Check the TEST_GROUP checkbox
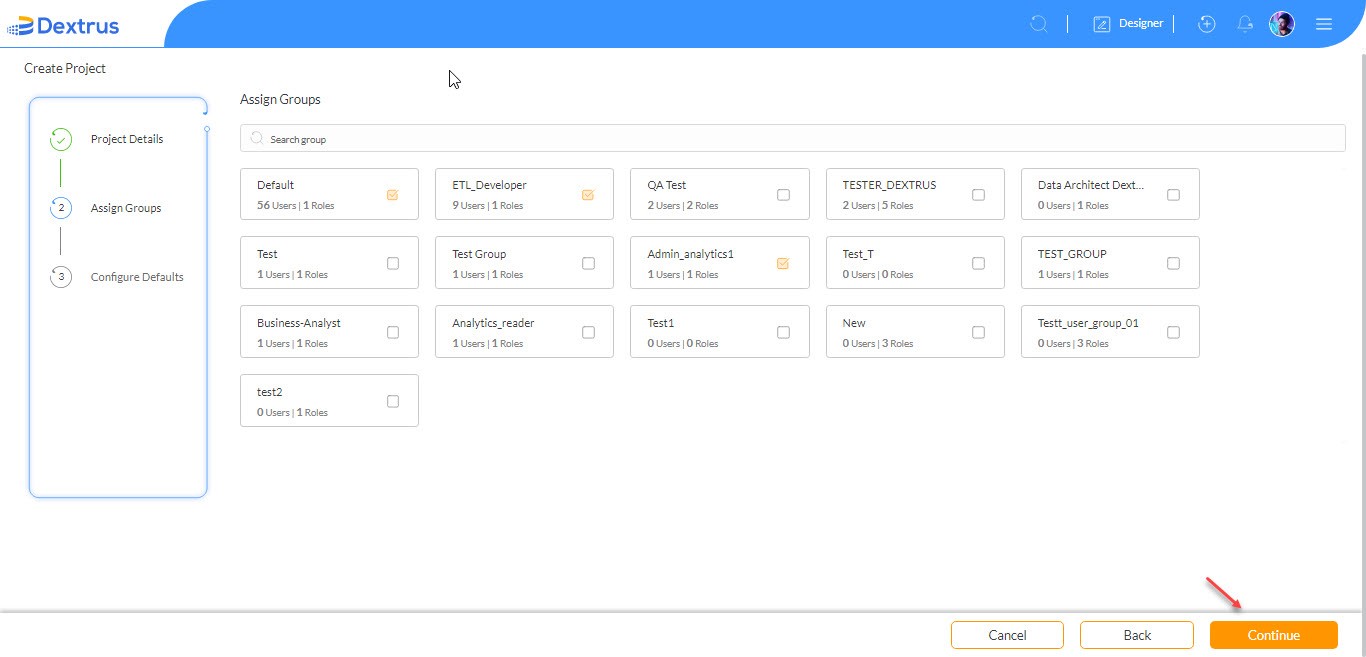 pos(1173,264)
